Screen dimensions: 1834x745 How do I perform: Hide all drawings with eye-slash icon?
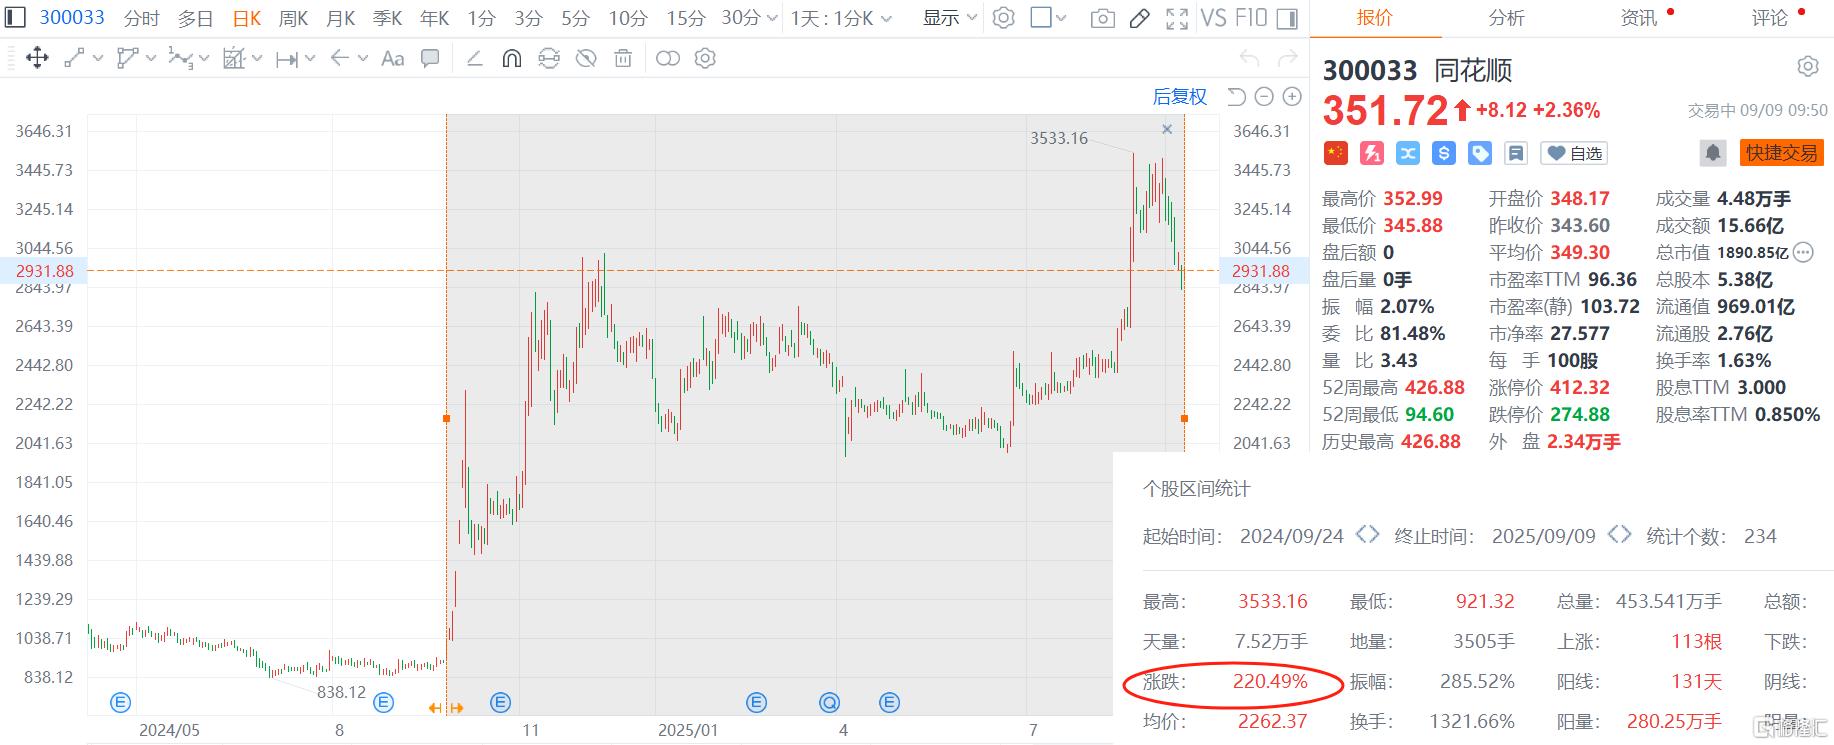586,59
